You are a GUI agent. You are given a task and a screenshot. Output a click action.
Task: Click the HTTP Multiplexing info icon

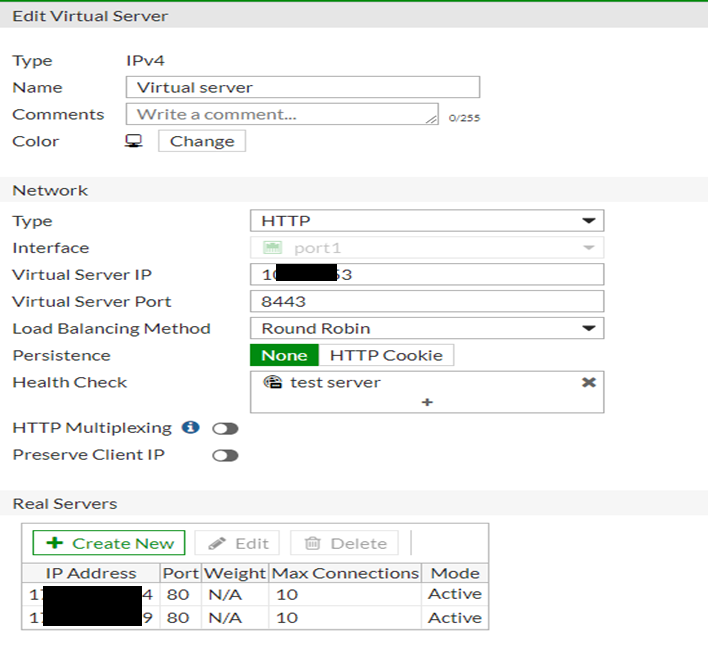click(x=190, y=428)
